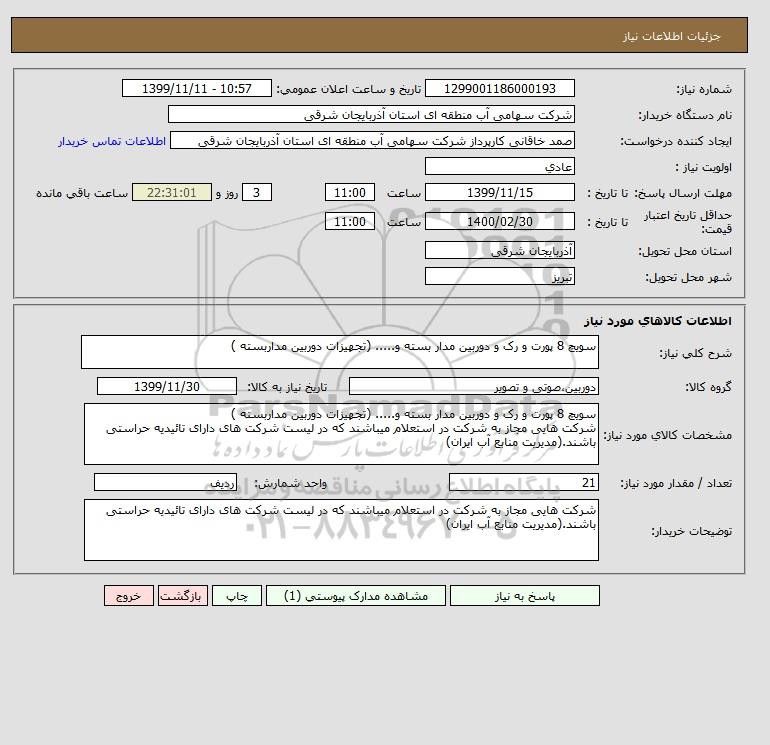Click the تعداد / مقدار مورد نیاز label
Image resolution: width=770 pixels, height=745 pixels.
coord(676,483)
